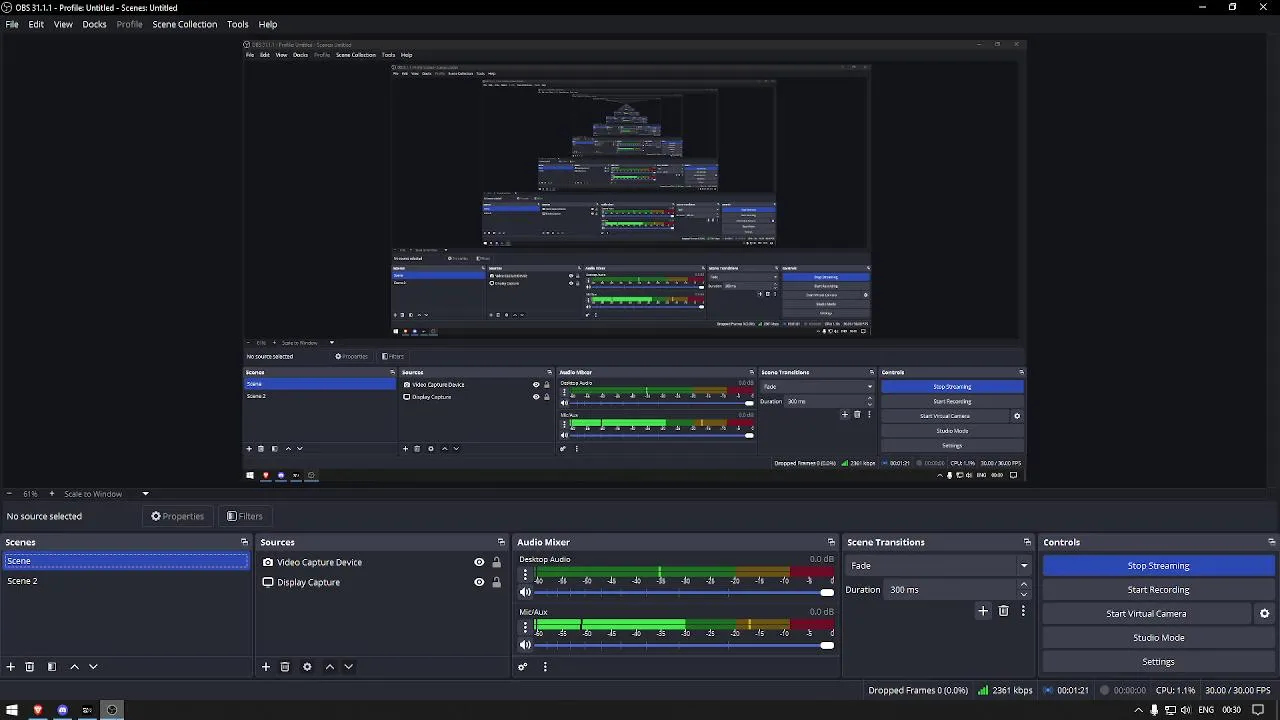Adjust the Mic/Aux volume slider
The image size is (1280, 720).
coord(684,645)
